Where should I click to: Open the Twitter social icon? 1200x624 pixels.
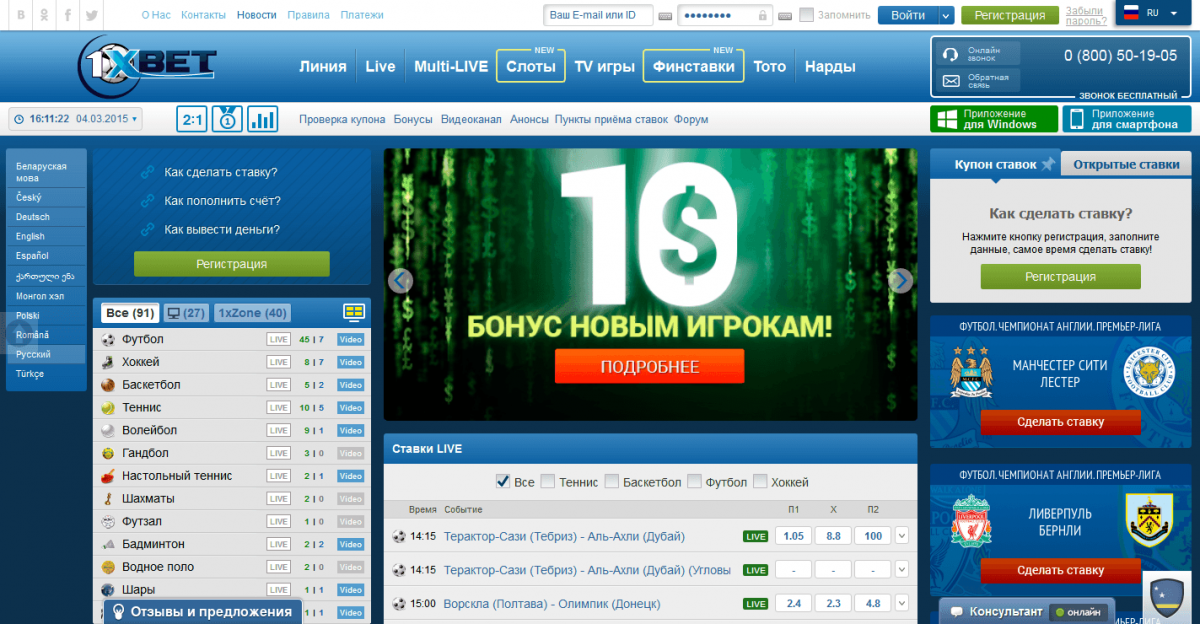point(92,16)
